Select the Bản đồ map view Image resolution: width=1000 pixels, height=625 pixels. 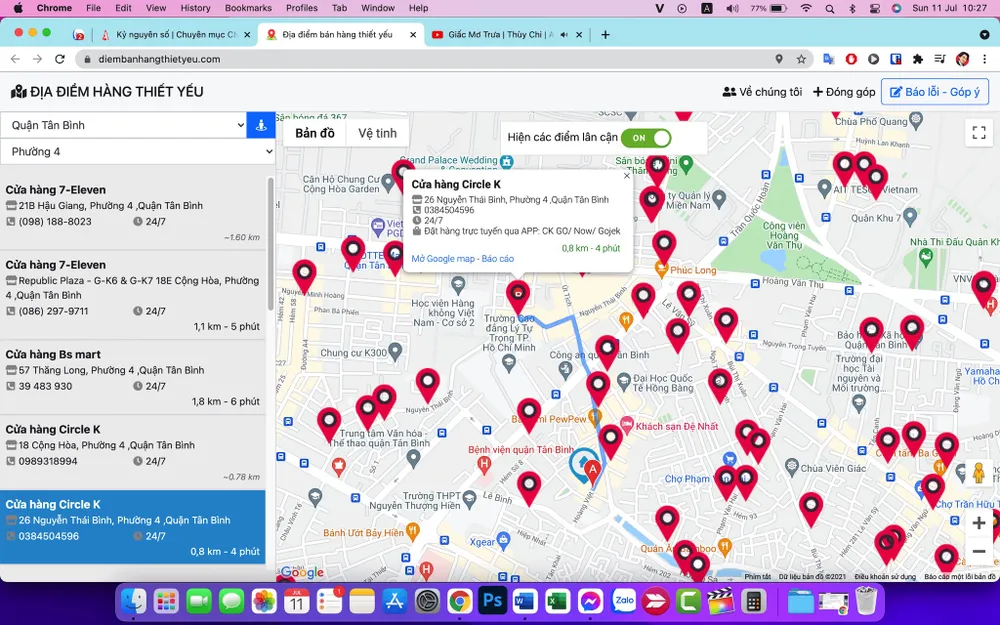click(x=314, y=133)
